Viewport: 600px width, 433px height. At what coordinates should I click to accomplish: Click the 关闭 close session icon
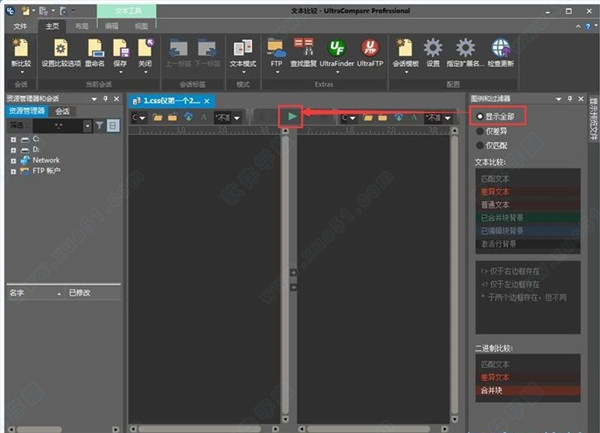click(x=145, y=49)
